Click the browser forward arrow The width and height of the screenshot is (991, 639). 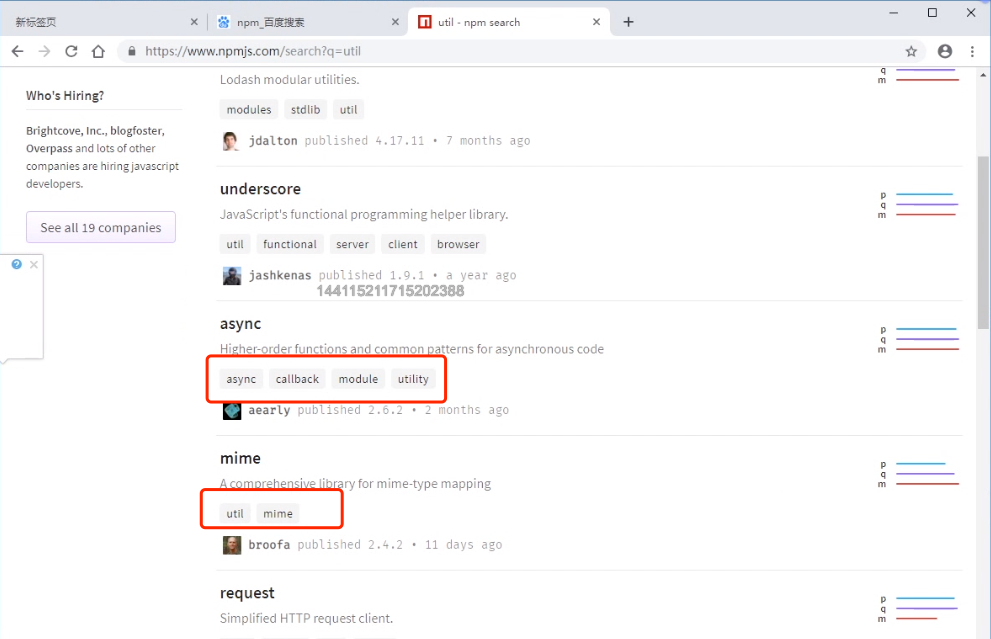[44, 51]
